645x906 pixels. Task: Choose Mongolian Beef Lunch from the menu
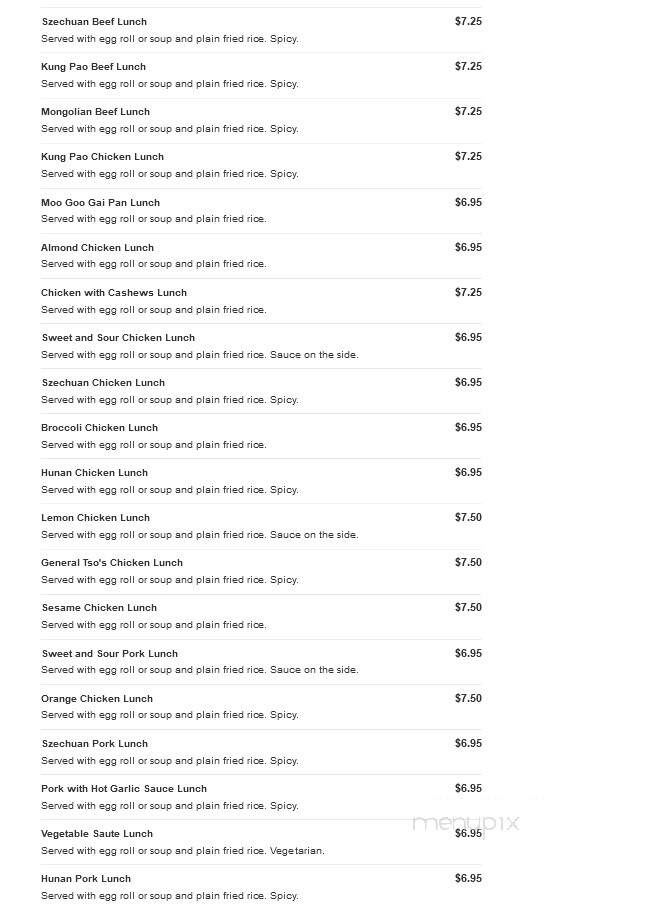click(x=95, y=112)
